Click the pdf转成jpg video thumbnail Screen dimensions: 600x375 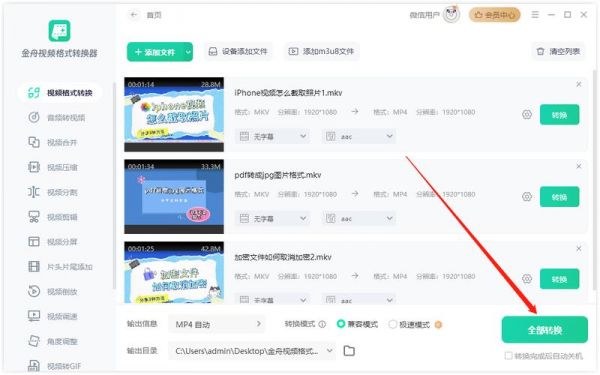pyautogui.click(x=174, y=196)
